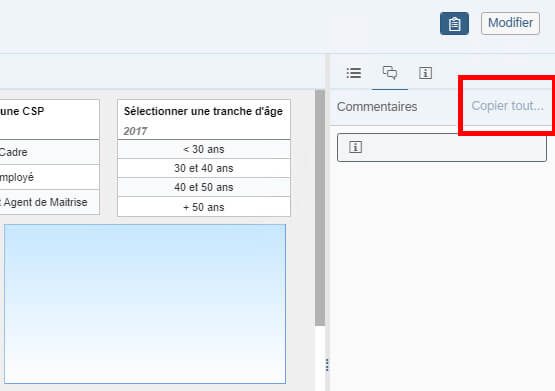Click Copier tout... link
This screenshot has width=555, height=391.
pos(507,105)
